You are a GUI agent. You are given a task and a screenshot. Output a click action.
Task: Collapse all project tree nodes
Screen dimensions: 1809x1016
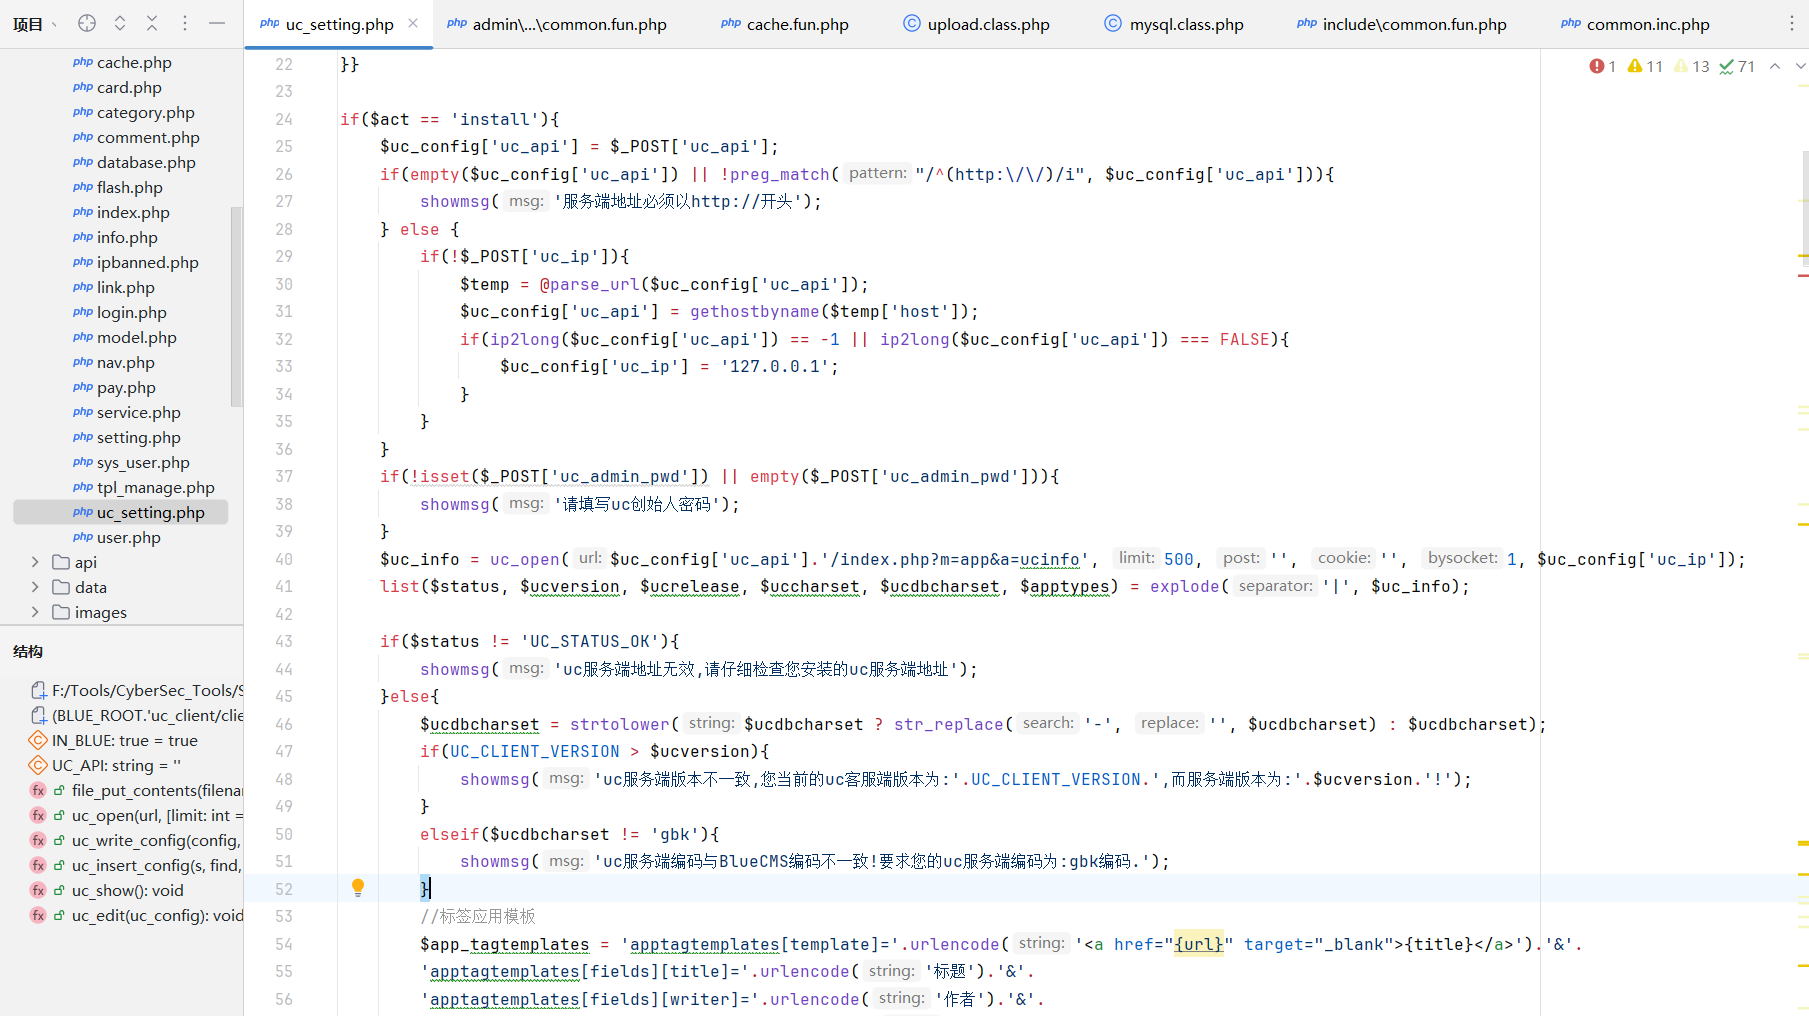coord(152,23)
